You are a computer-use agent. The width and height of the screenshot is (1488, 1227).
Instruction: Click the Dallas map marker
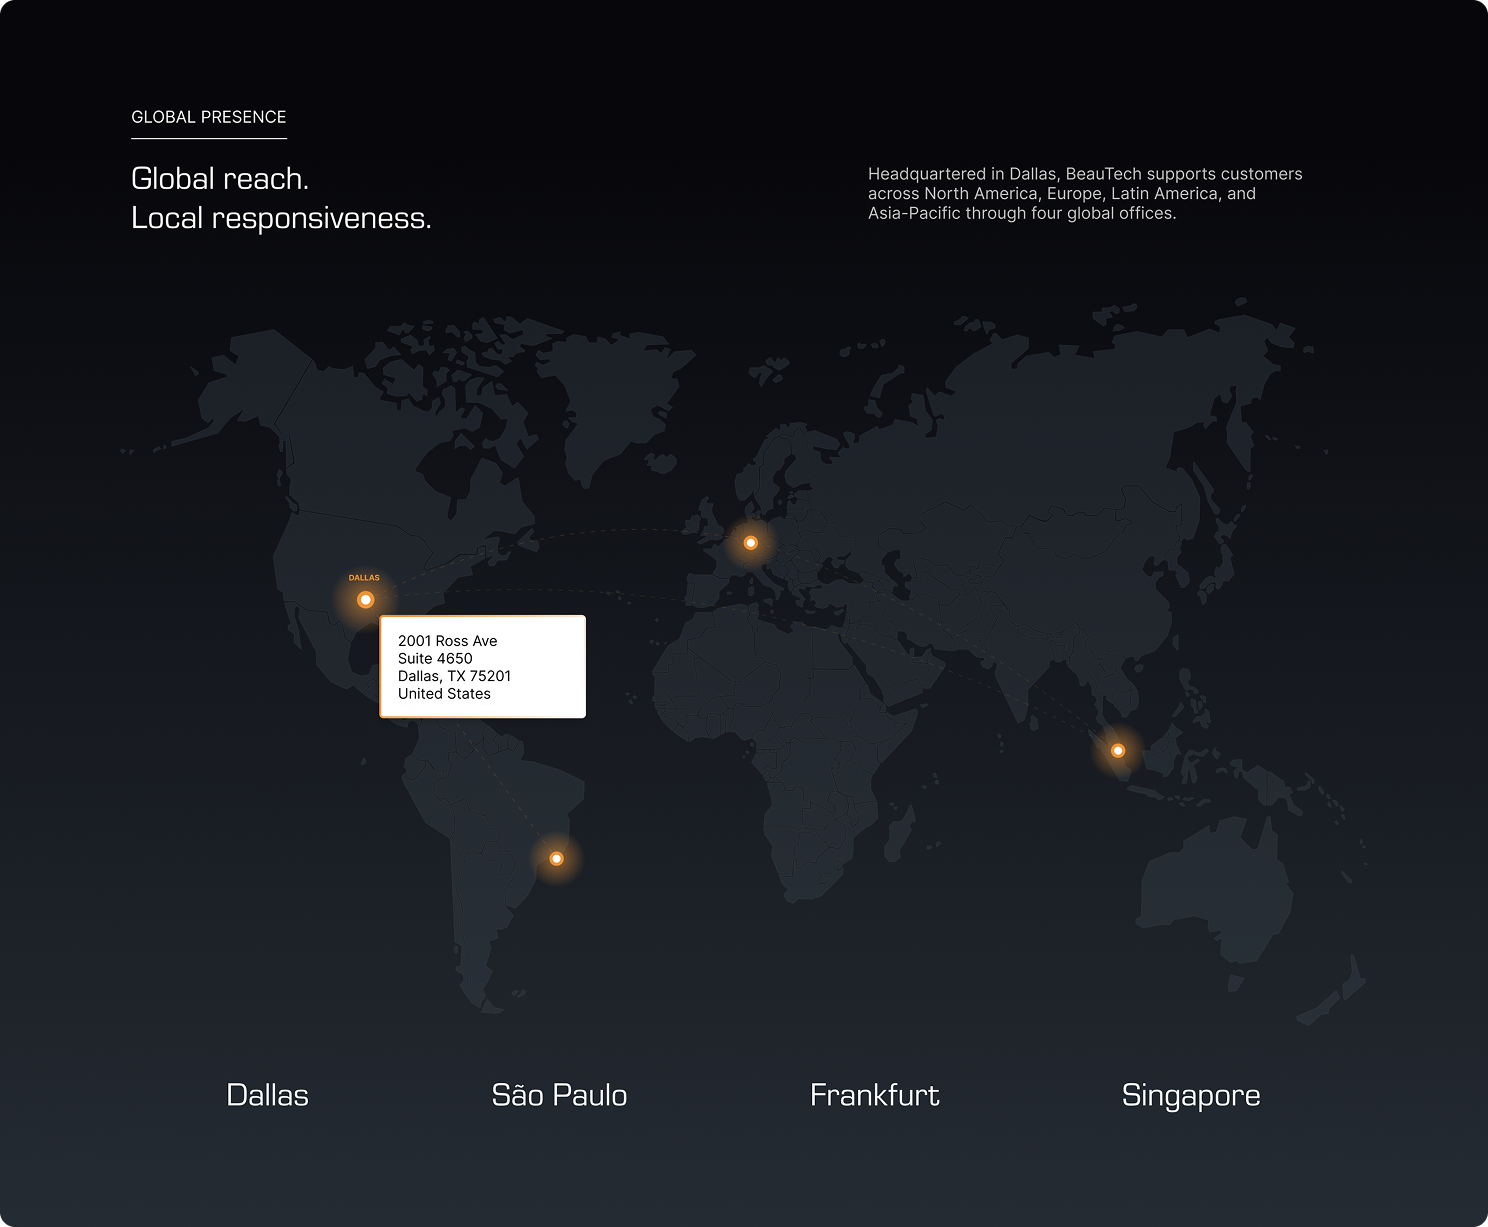point(365,600)
